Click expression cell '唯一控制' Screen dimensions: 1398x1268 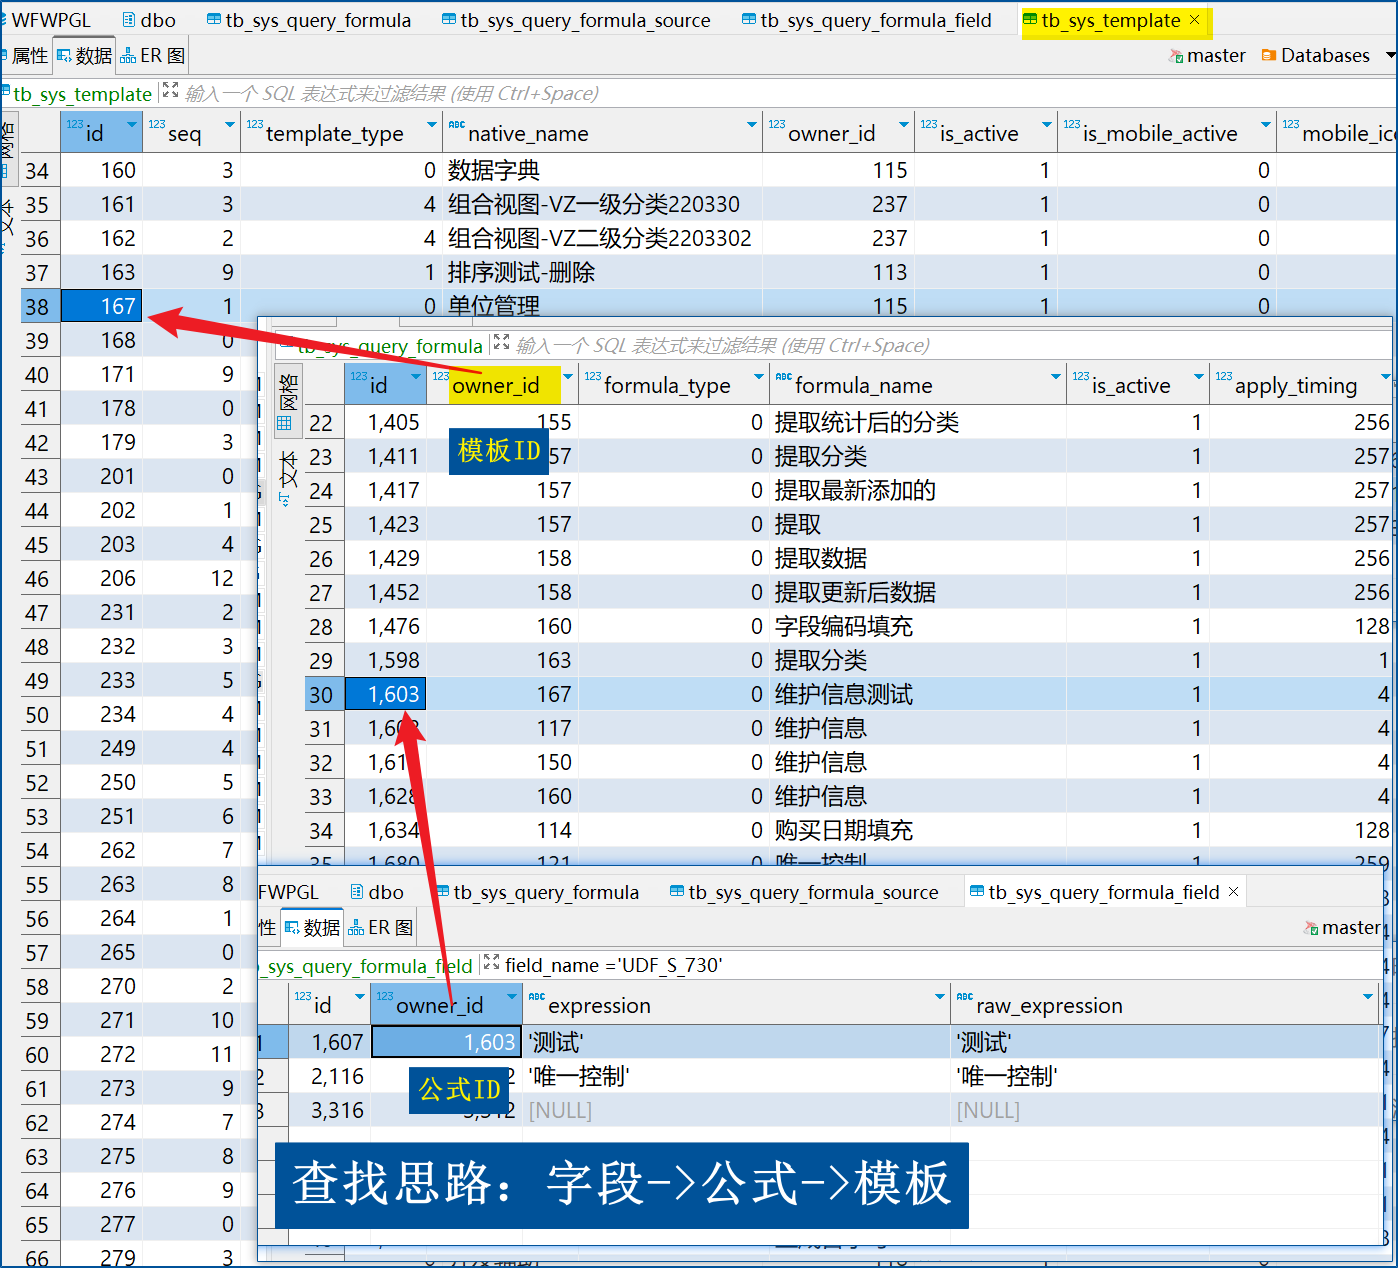736,1076
